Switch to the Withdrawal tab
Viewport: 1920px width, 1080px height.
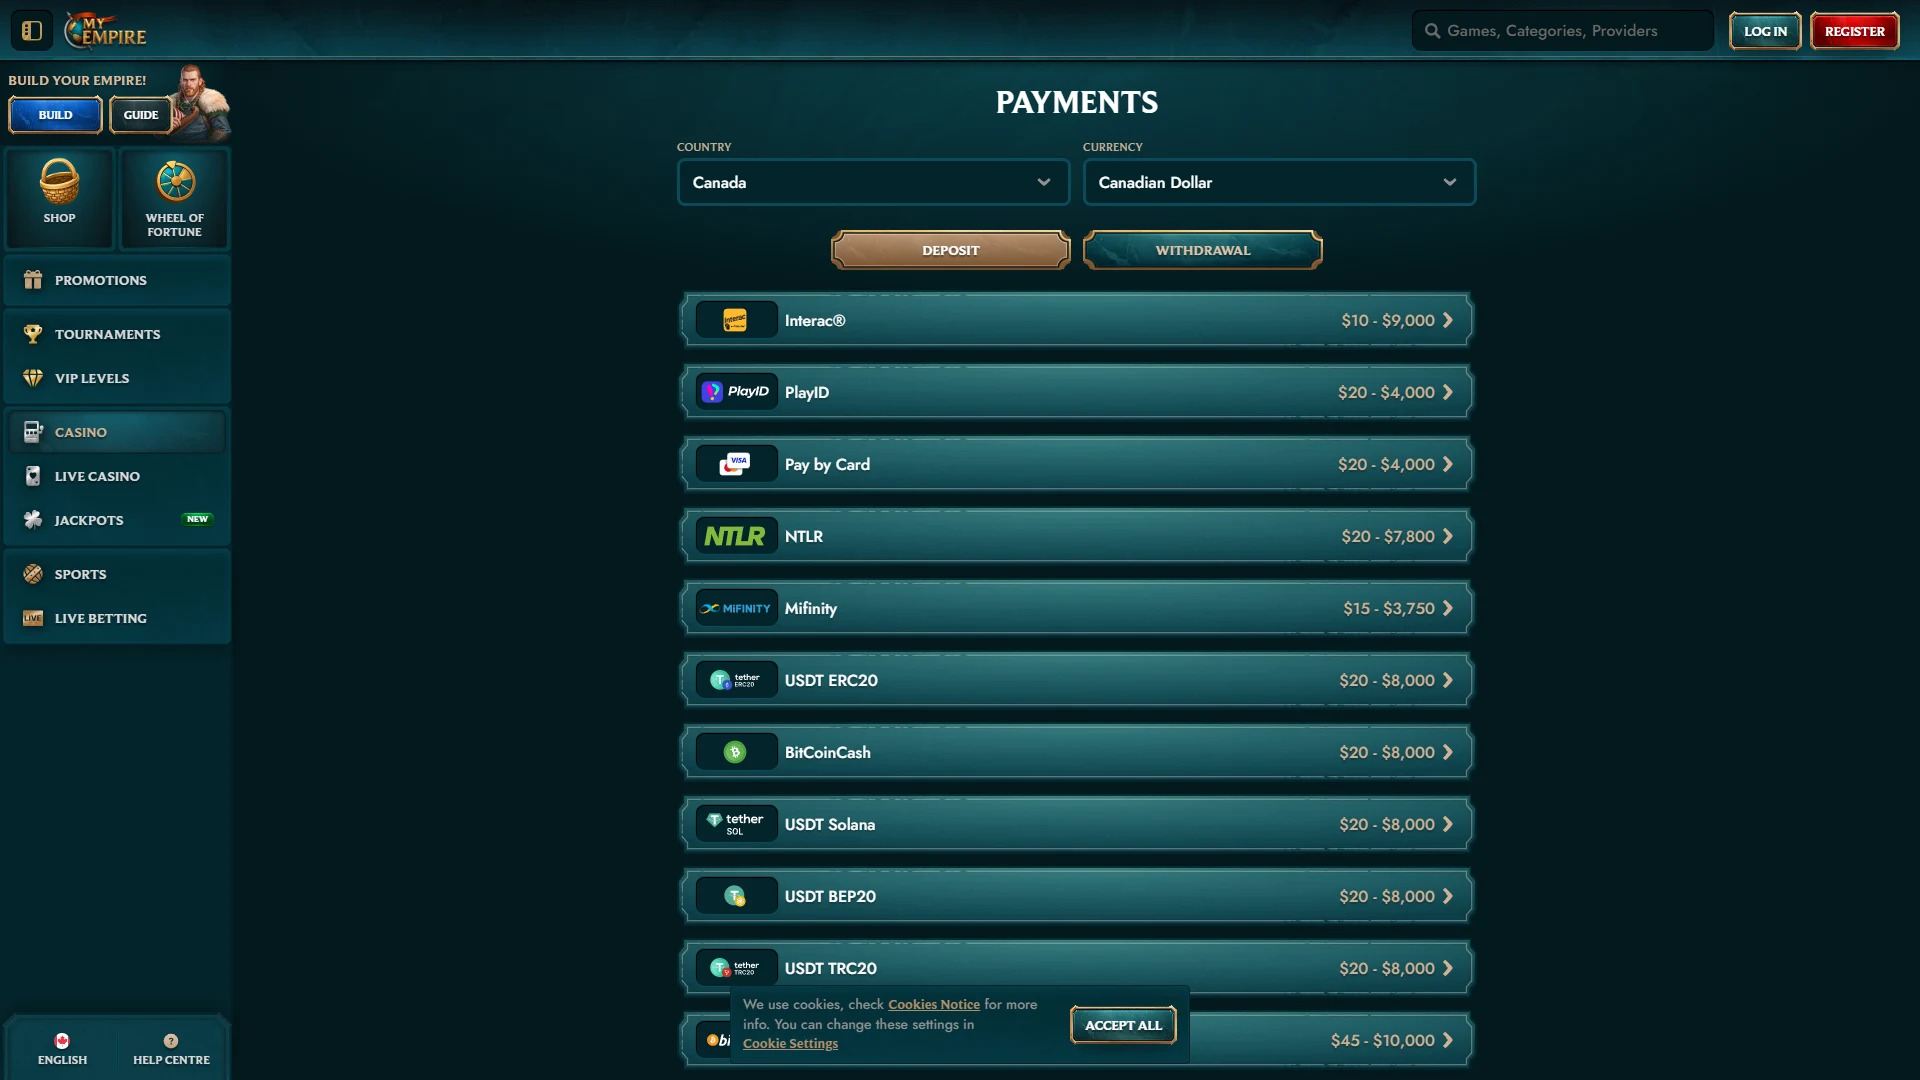1202,250
